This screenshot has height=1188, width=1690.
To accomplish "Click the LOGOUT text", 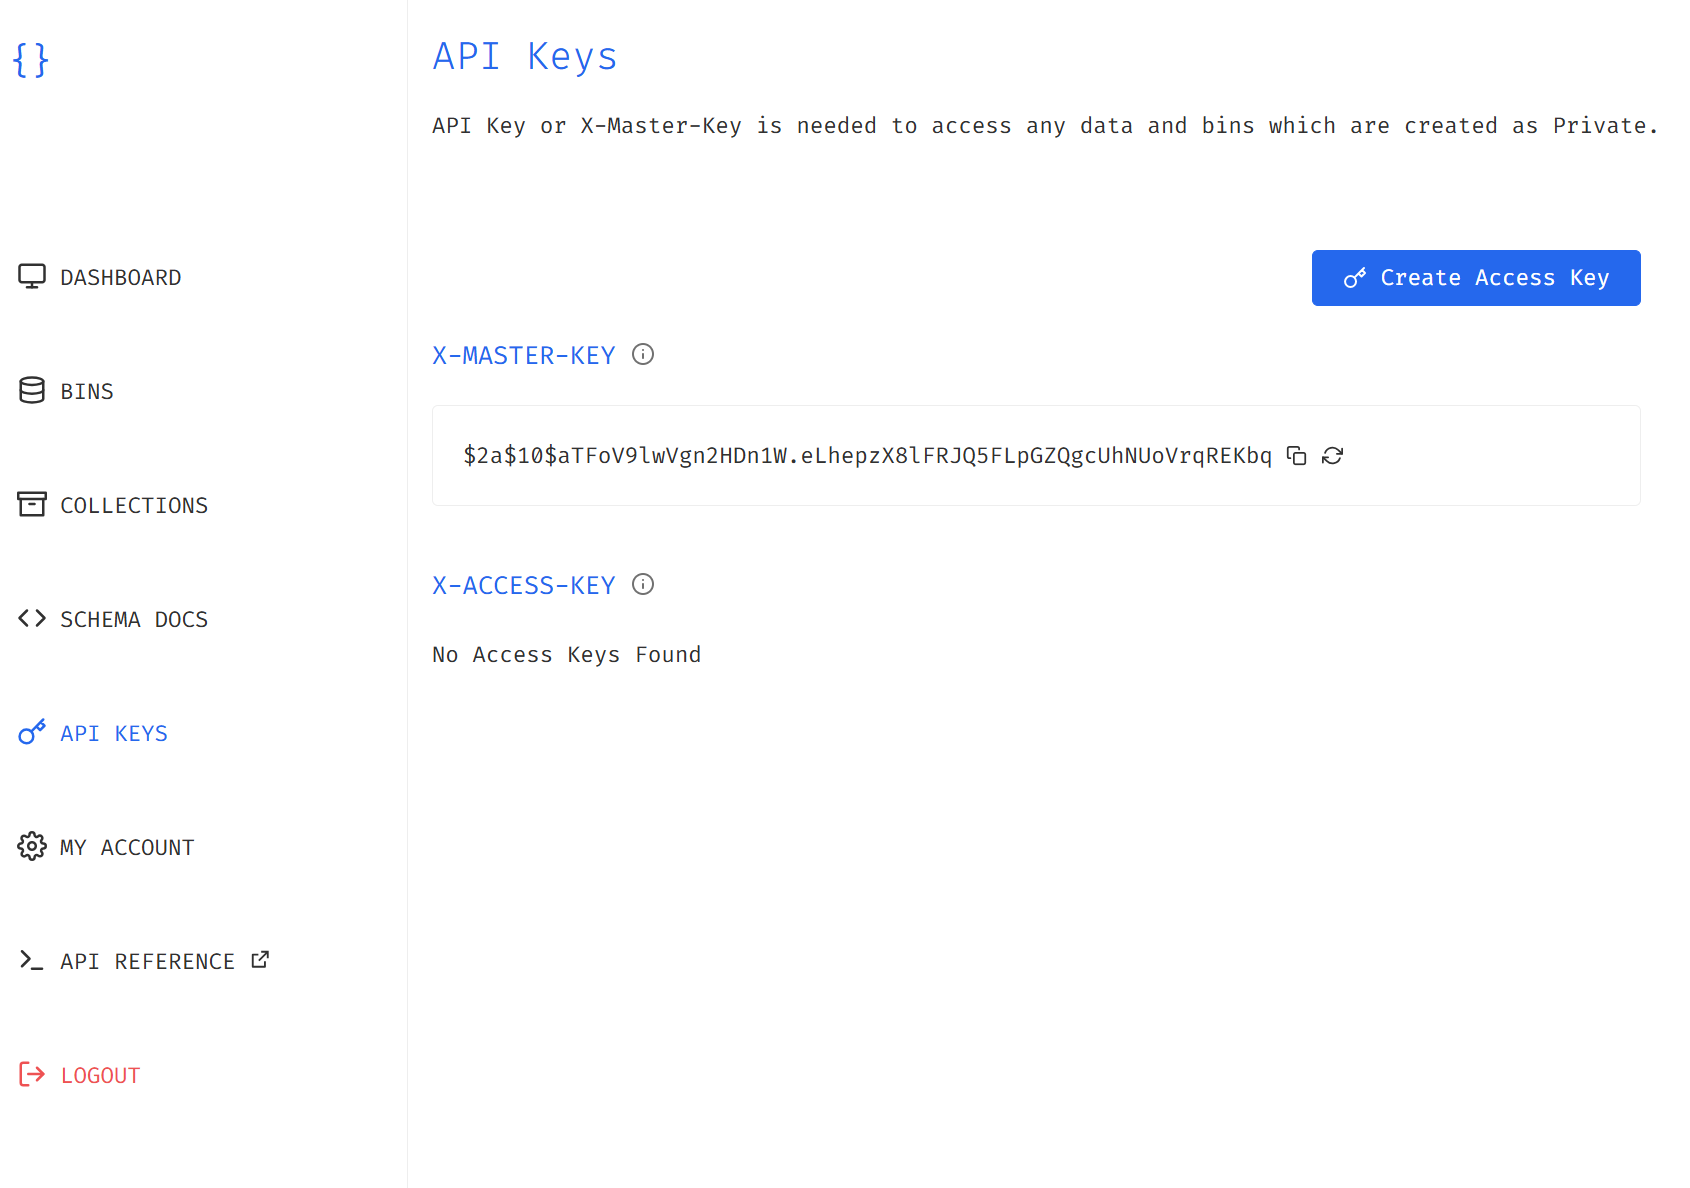I will pyautogui.click(x=100, y=1076).
